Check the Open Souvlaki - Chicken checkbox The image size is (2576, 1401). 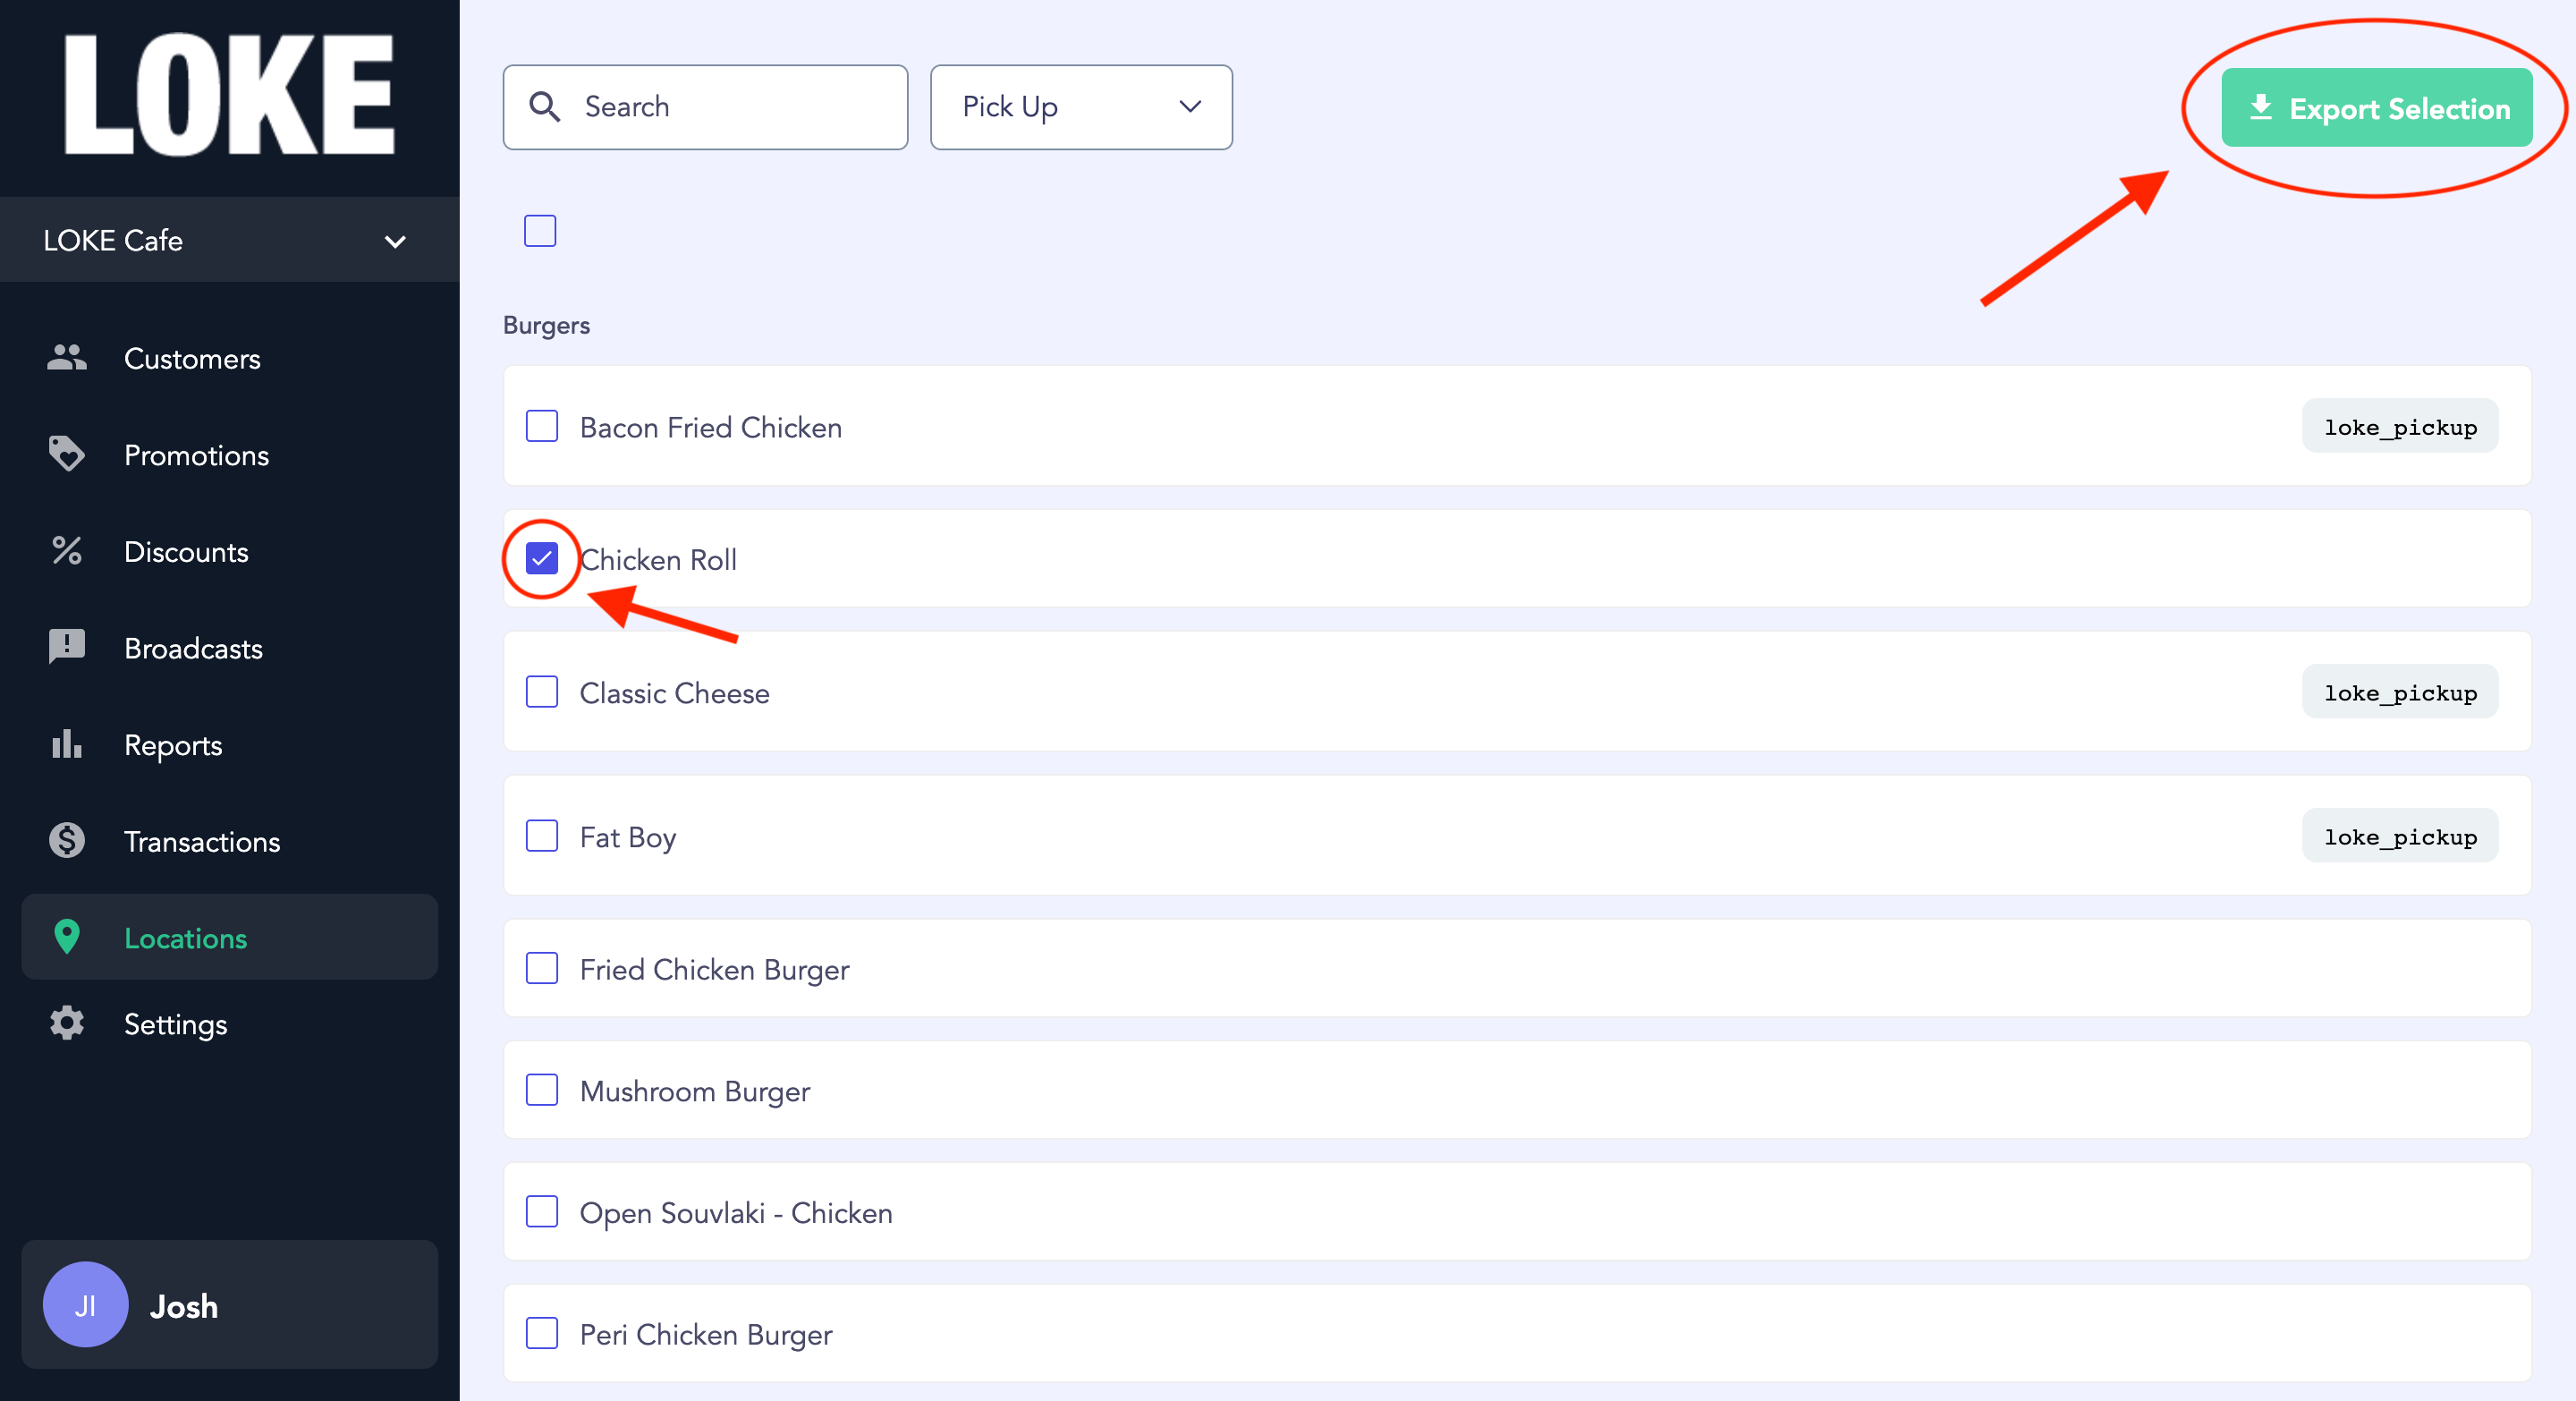click(542, 1212)
